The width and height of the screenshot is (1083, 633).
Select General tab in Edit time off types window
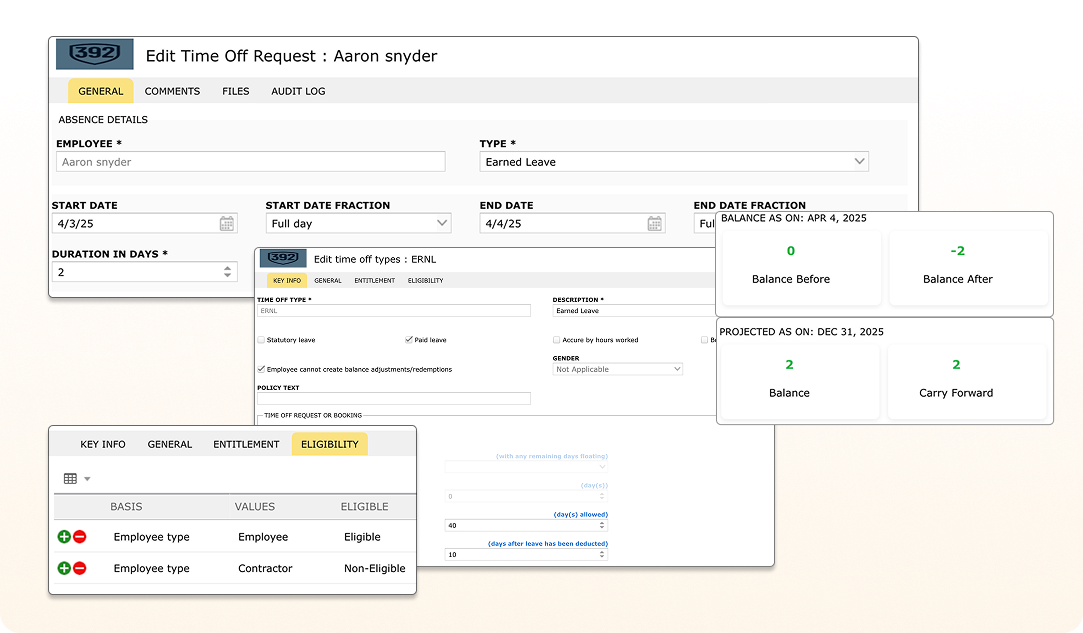pos(327,281)
